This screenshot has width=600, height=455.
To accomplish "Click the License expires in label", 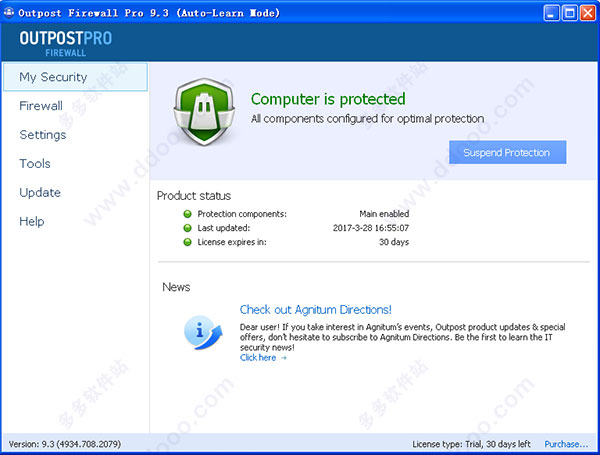I will click(x=232, y=242).
